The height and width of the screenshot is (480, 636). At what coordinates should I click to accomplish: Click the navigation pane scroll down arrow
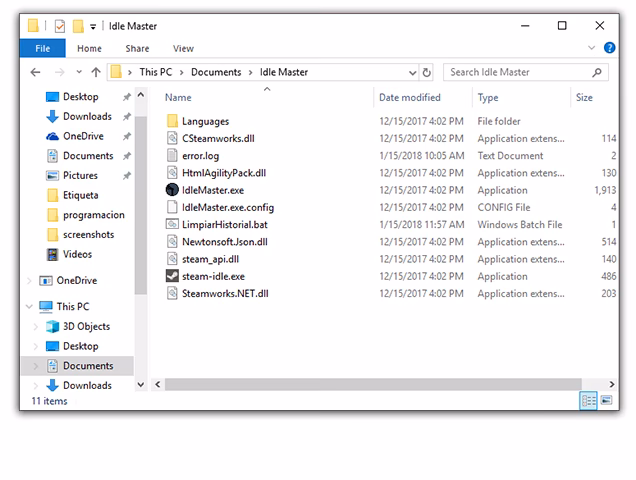click(x=141, y=385)
